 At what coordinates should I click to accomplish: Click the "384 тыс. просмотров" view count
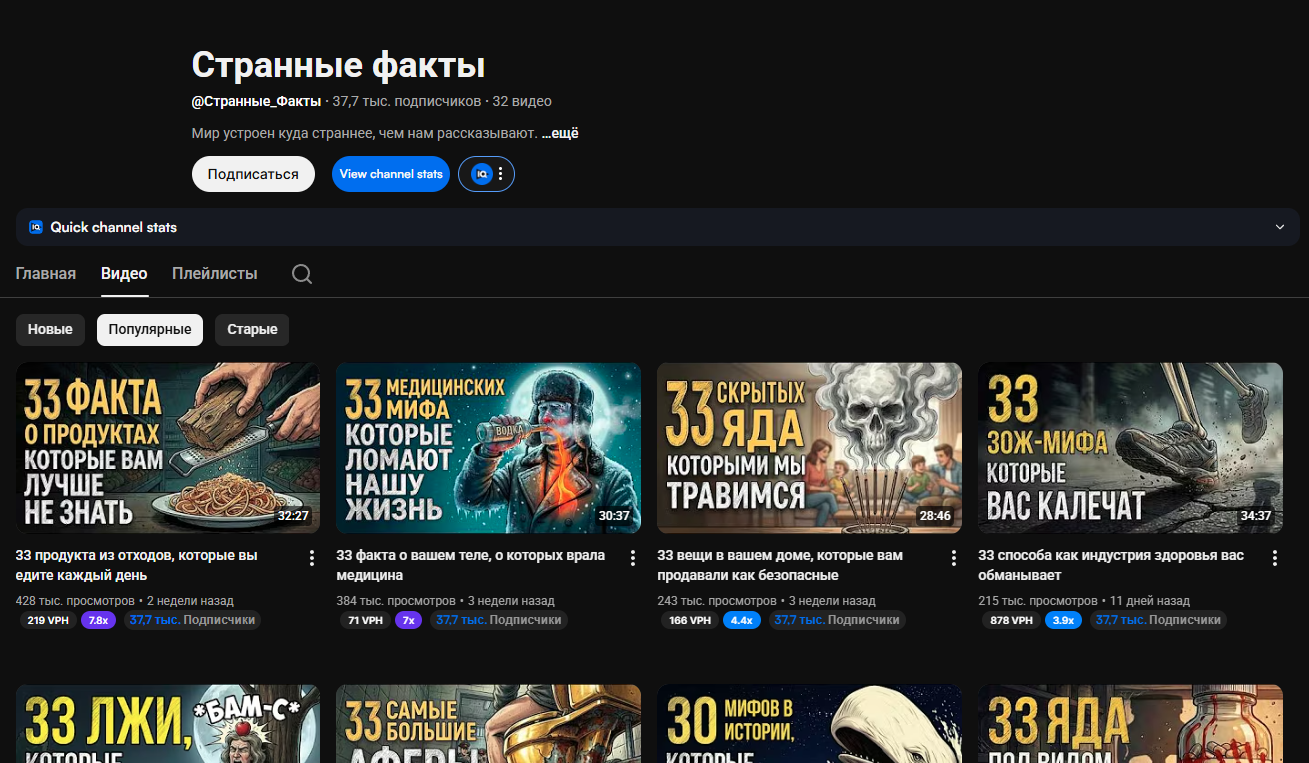click(x=395, y=601)
